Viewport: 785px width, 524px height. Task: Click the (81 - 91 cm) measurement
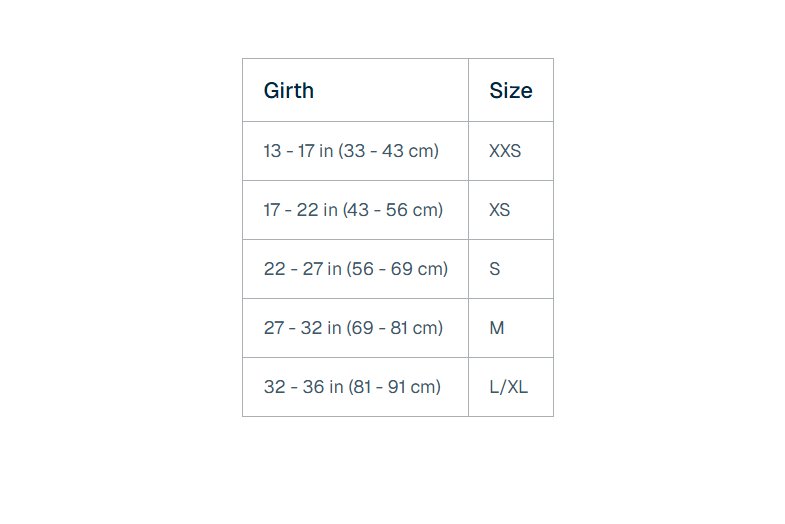pos(394,387)
